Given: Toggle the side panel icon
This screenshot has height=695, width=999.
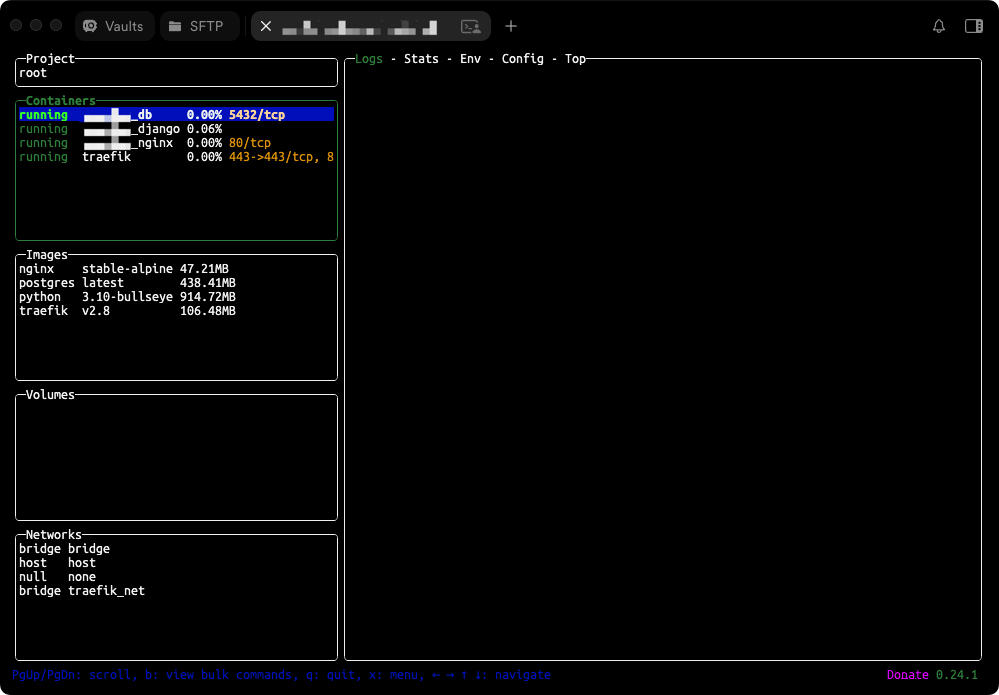Looking at the screenshot, I should [973, 26].
